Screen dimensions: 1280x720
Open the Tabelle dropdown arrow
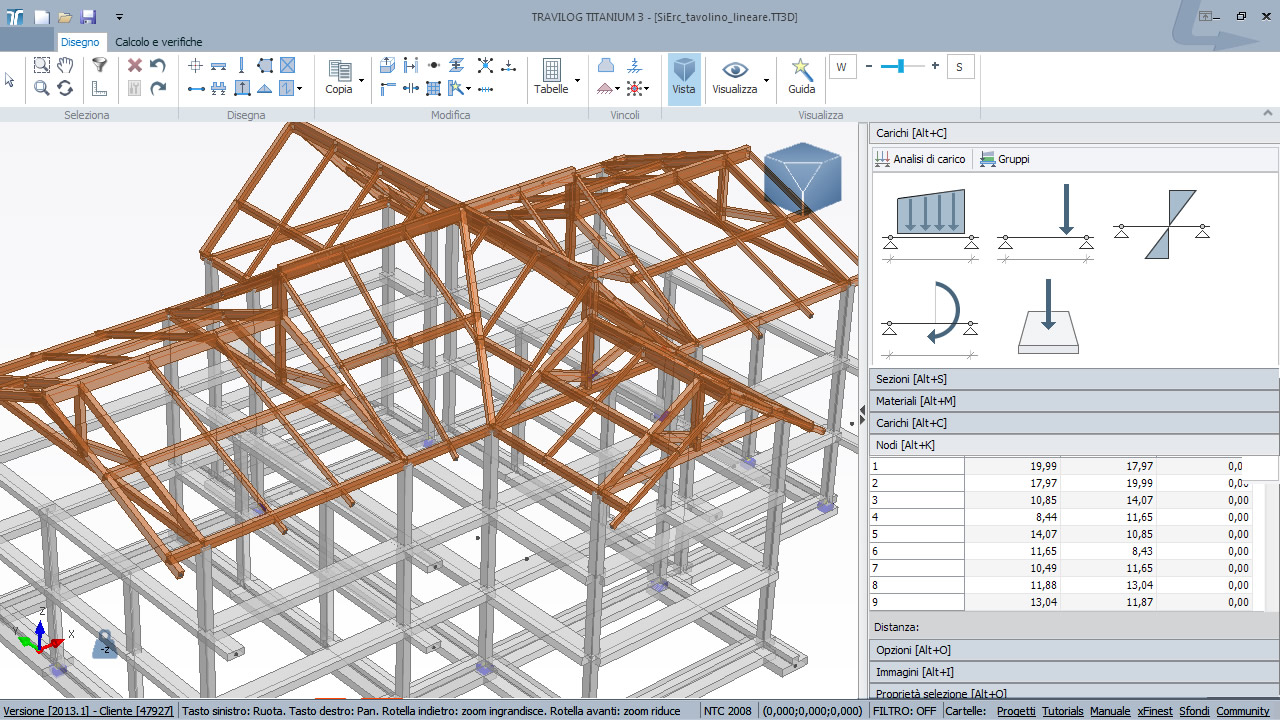[577, 80]
